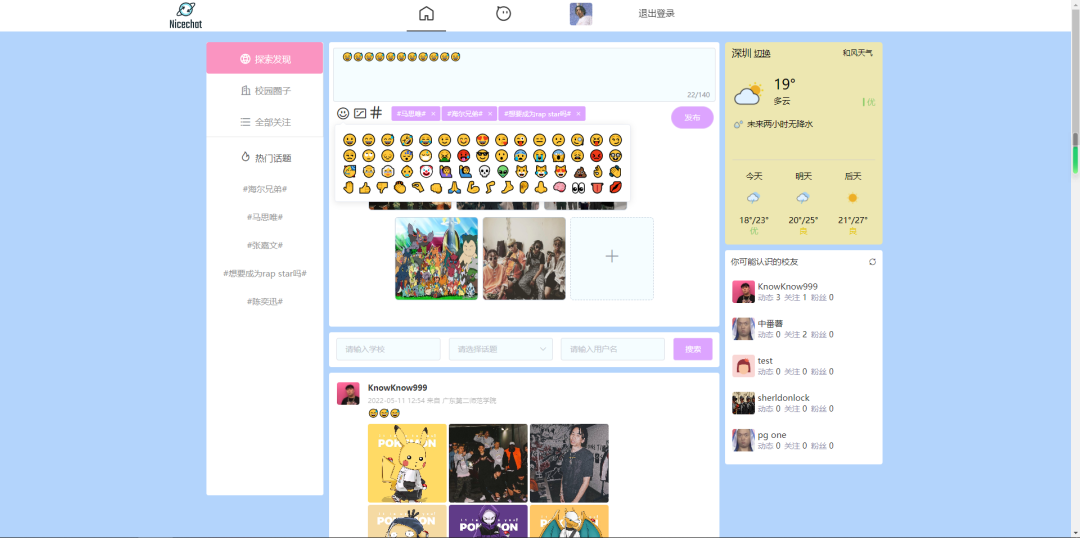Insert the heart-eyes smiley emoji
Screen dimensions: 1080x538
tap(482, 140)
